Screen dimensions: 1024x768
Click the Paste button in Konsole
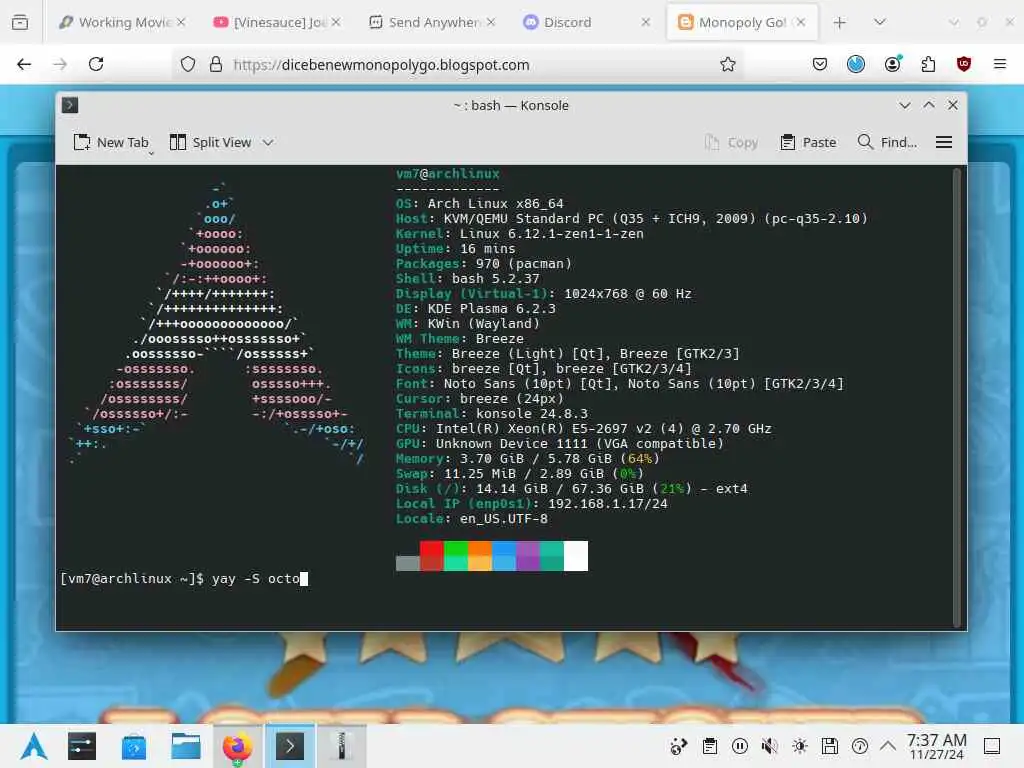[808, 142]
